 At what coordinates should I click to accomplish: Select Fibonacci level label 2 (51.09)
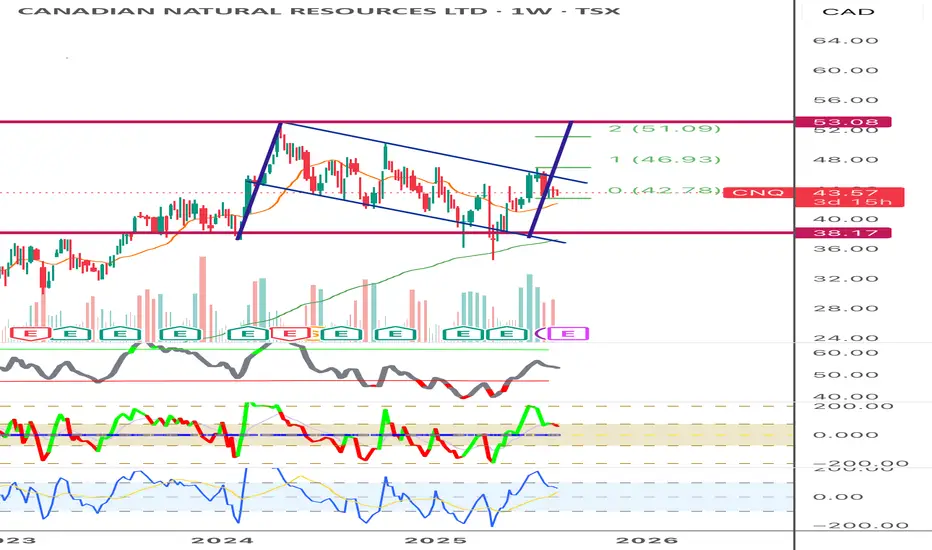point(665,128)
